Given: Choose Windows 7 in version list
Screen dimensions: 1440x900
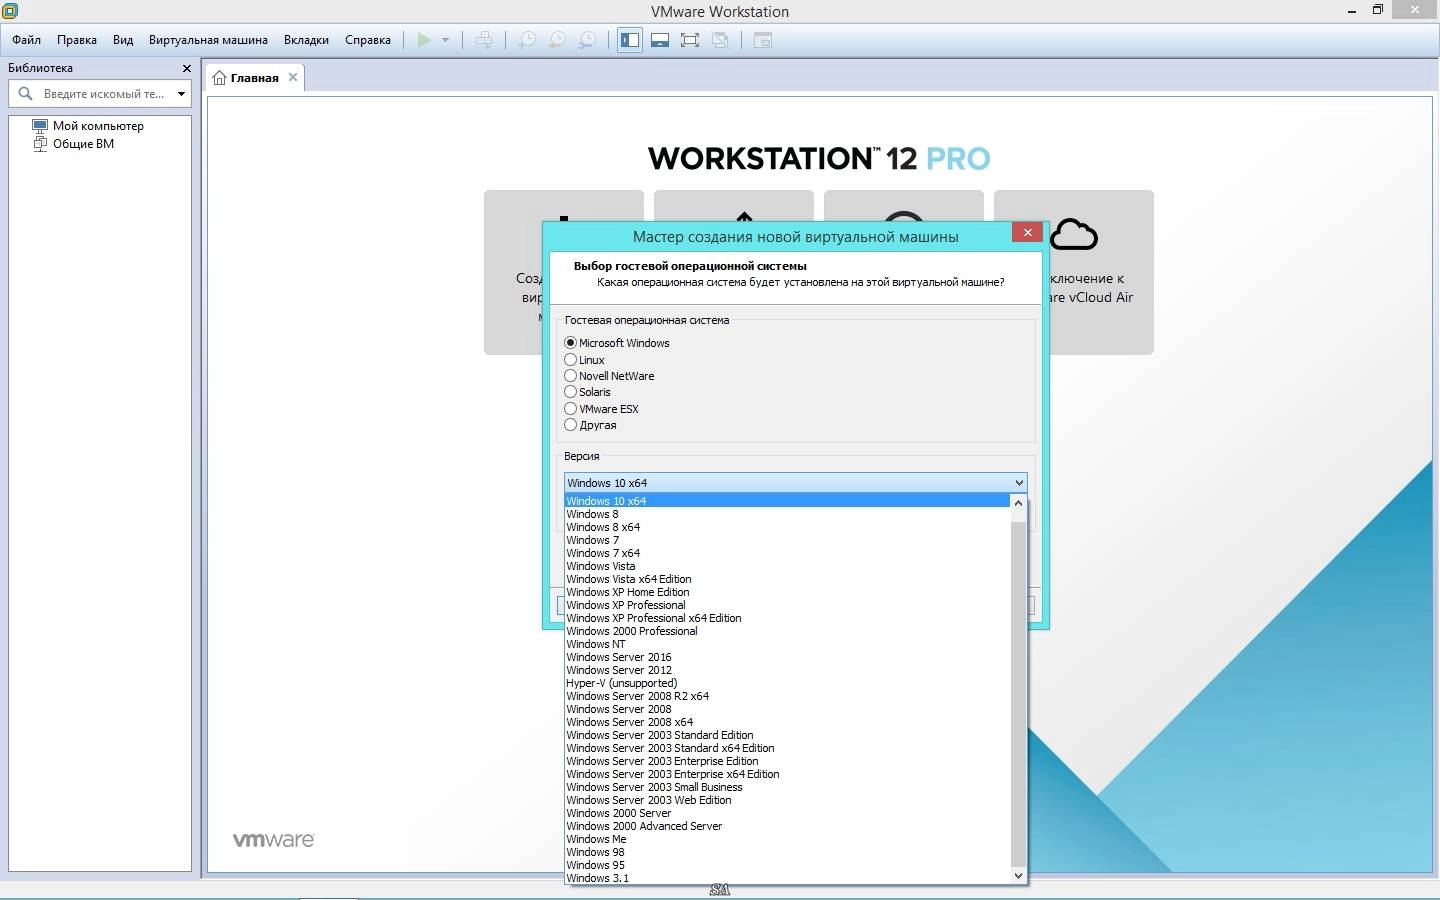Looking at the screenshot, I should (x=788, y=540).
